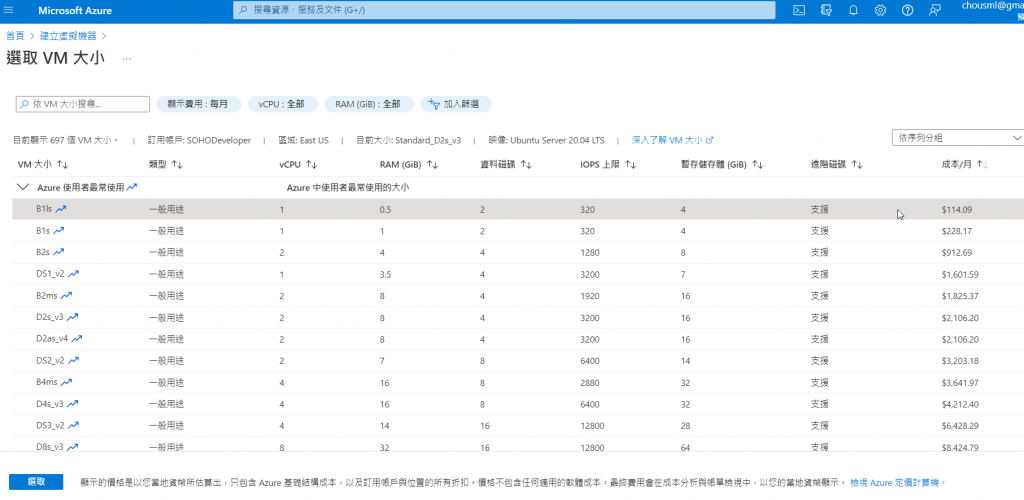This screenshot has width=1024, height=500.
Task: Select the DS1_v2 VM size row
Action: click(518, 273)
